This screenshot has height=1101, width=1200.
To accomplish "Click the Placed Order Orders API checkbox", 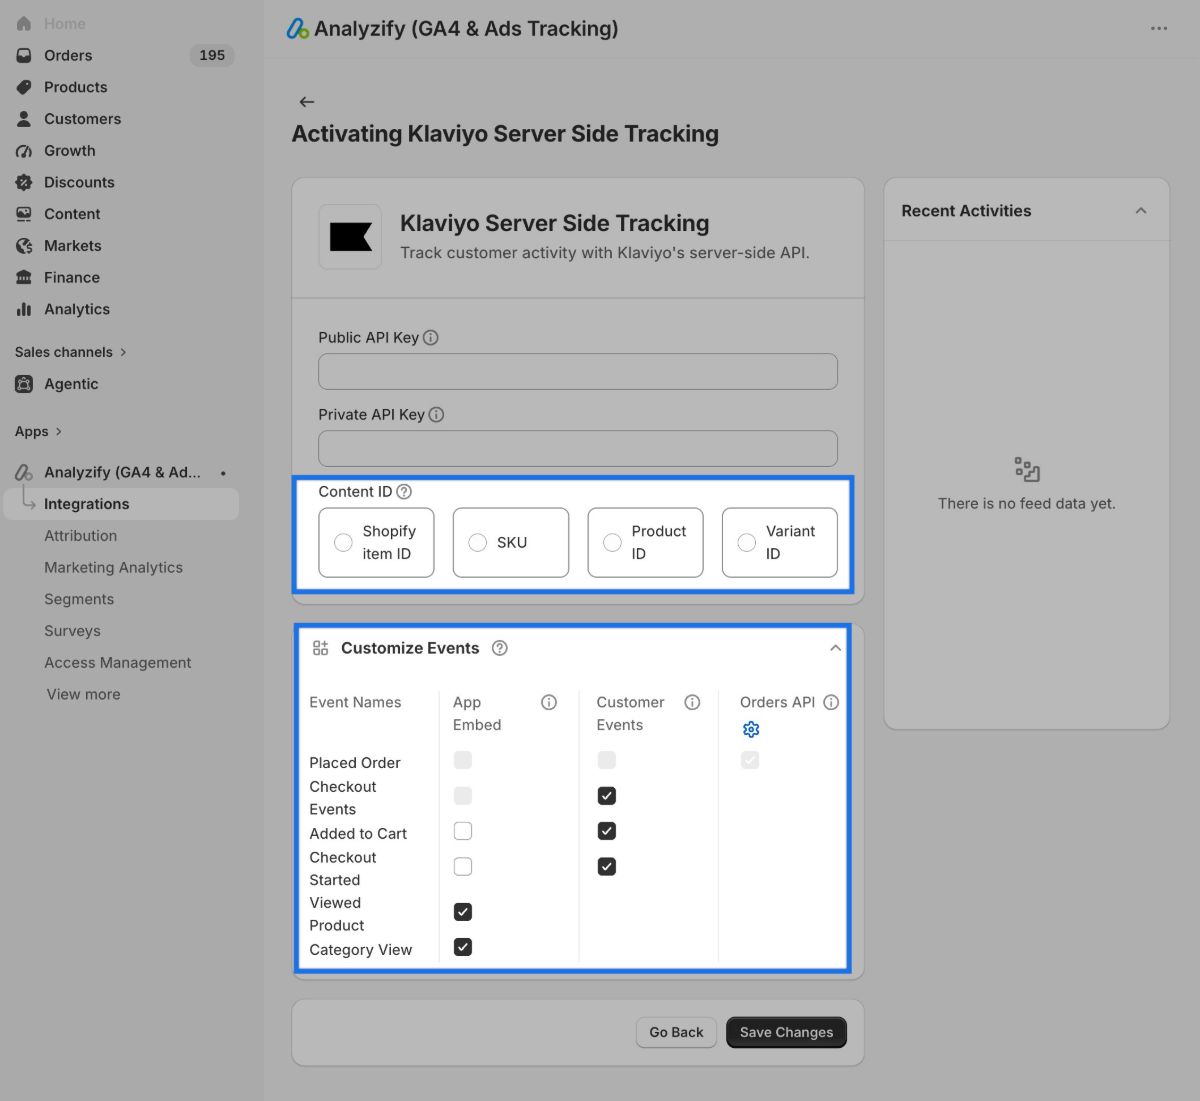I will pyautogui.click(x=750, y=760).
